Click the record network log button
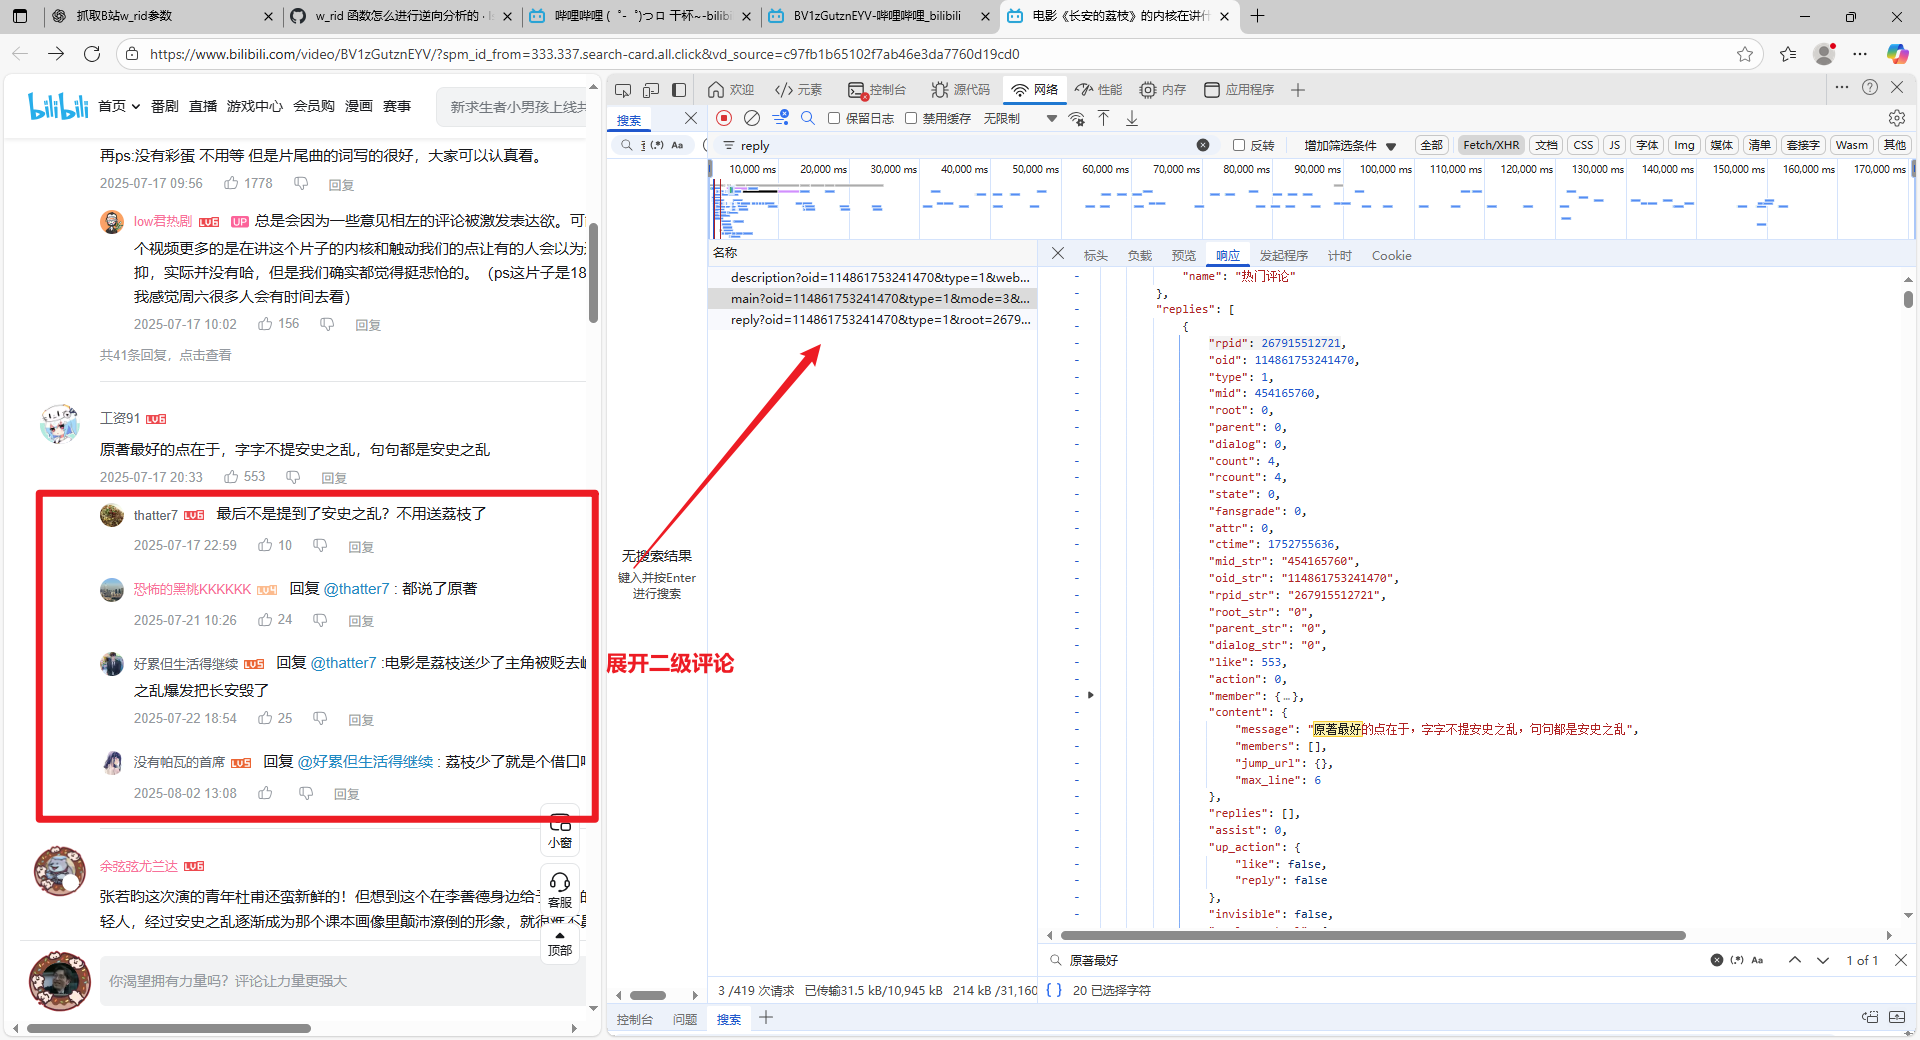The width and height of the screenshot is (1920, 1040). coord(724,118)
